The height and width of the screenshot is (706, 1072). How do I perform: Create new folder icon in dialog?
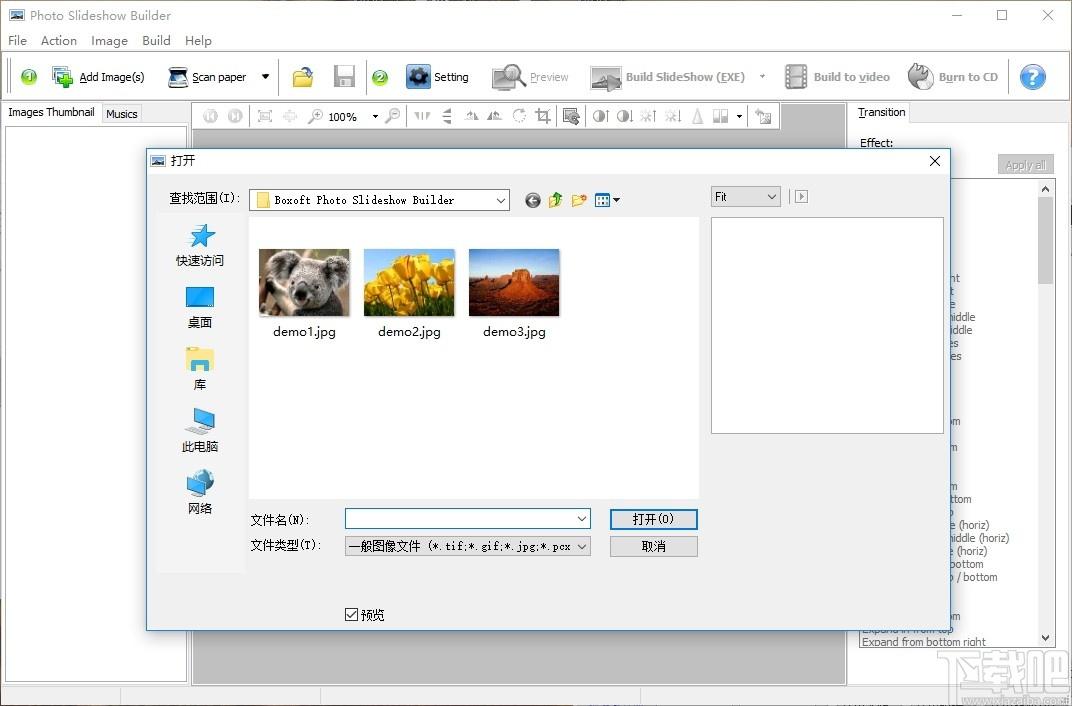[579, 200]
